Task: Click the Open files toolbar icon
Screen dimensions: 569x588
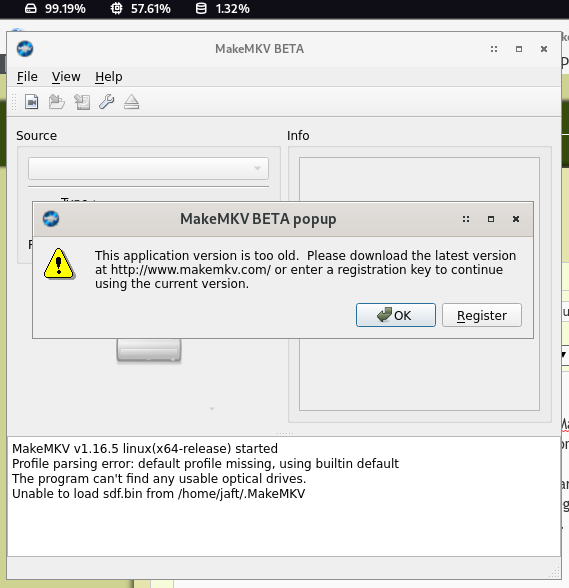Action: [32, 102]
